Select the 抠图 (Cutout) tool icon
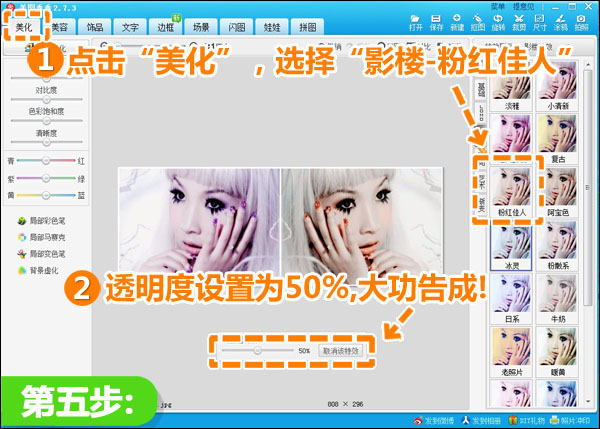The height and width of the screenshot is (429, 600). coord(478,22)
